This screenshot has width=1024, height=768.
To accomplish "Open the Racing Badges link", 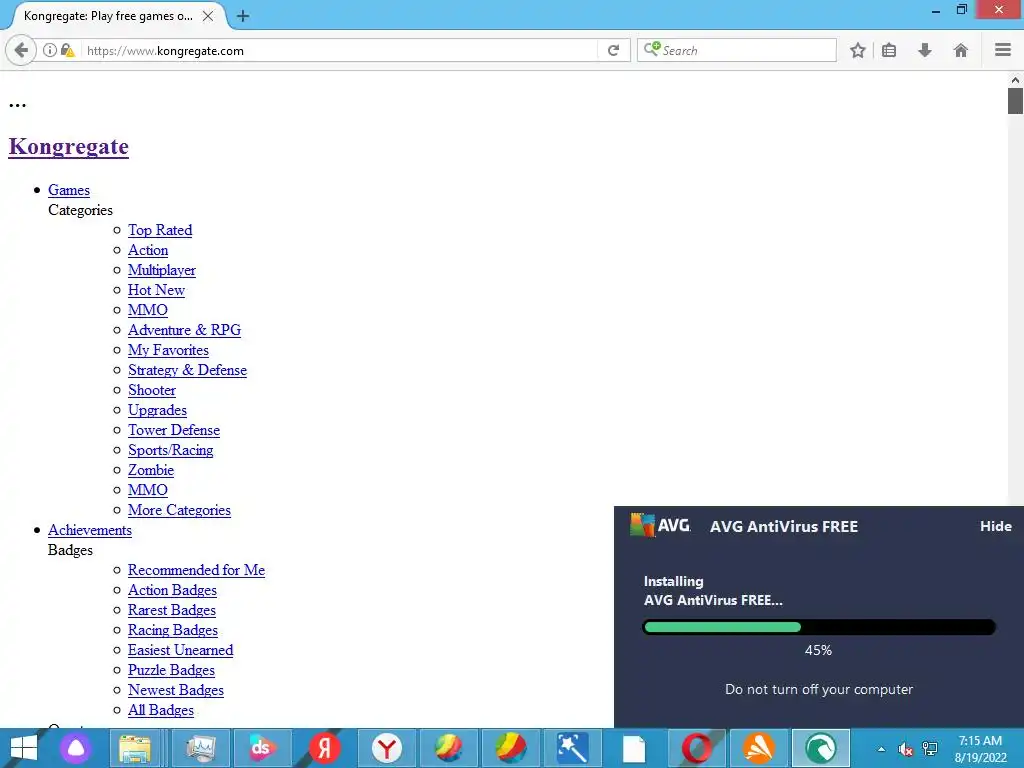I will point(172,630).
